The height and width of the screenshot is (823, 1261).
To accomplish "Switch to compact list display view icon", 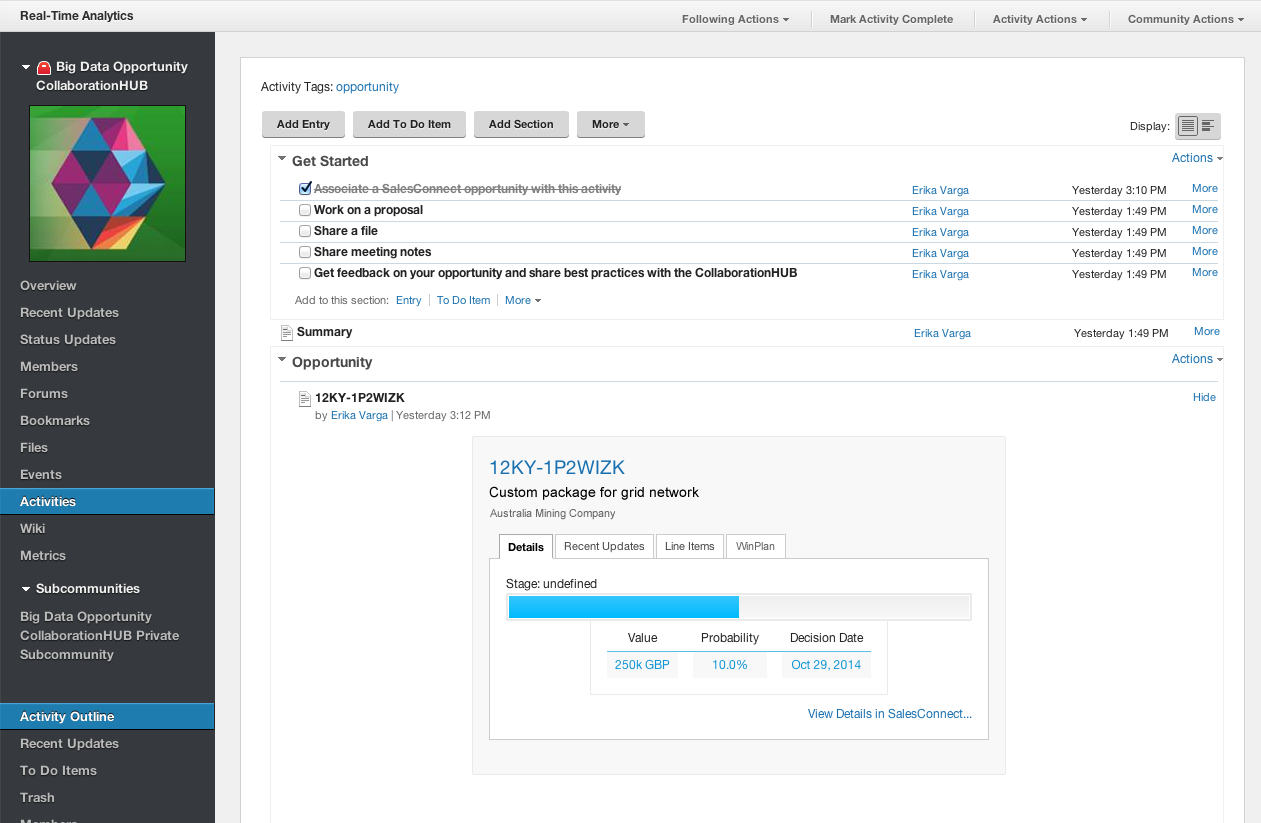I will click(1208, 126).
